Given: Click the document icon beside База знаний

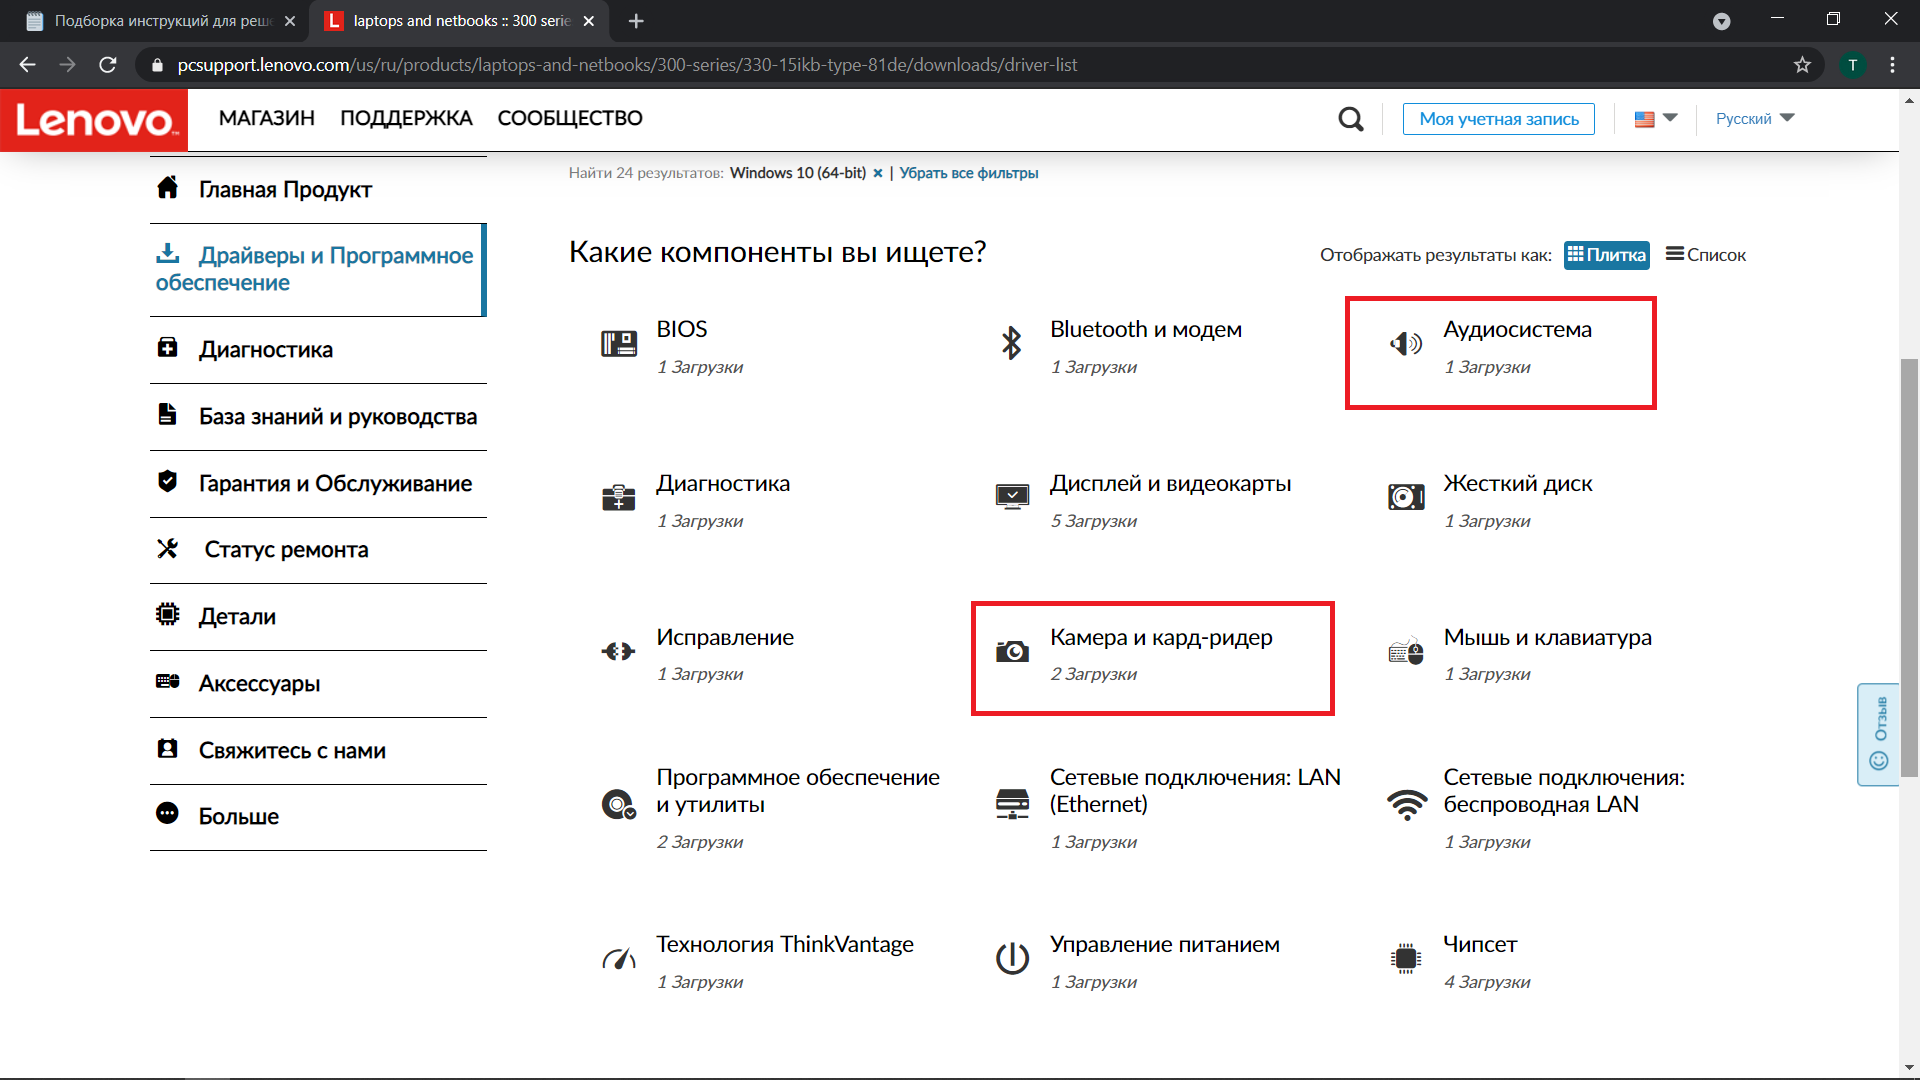Looking at the screenshot, I should click(x=168, y=414).
